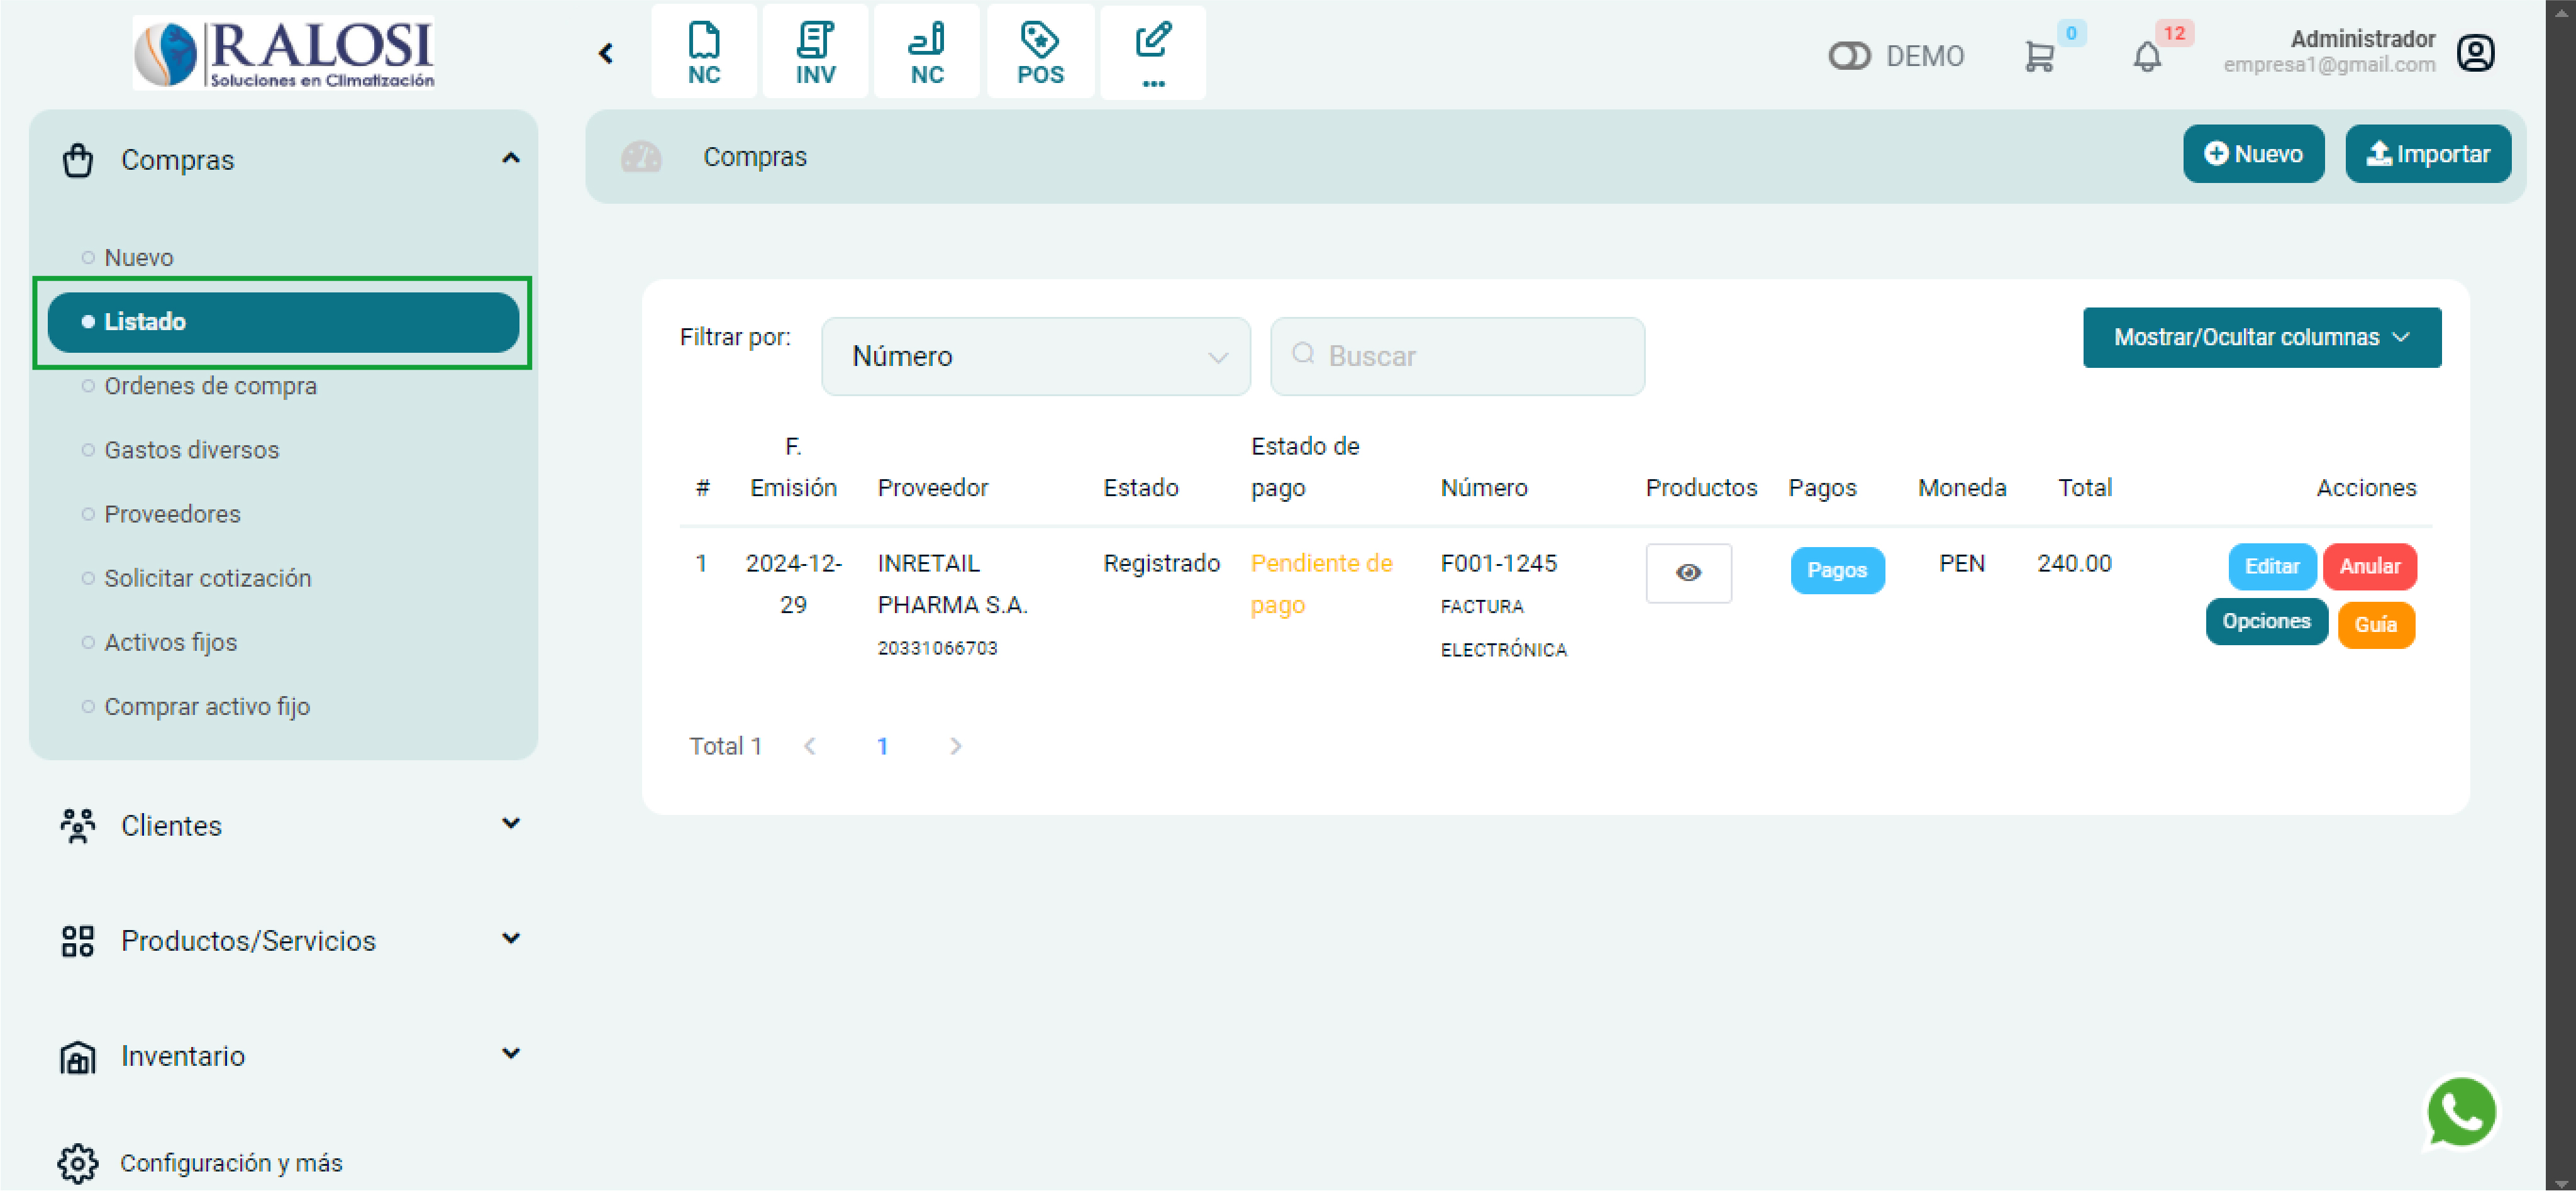The image size is (2576, 1191).
Task: Click the Proveedor column header
Action: coord(932,488)
